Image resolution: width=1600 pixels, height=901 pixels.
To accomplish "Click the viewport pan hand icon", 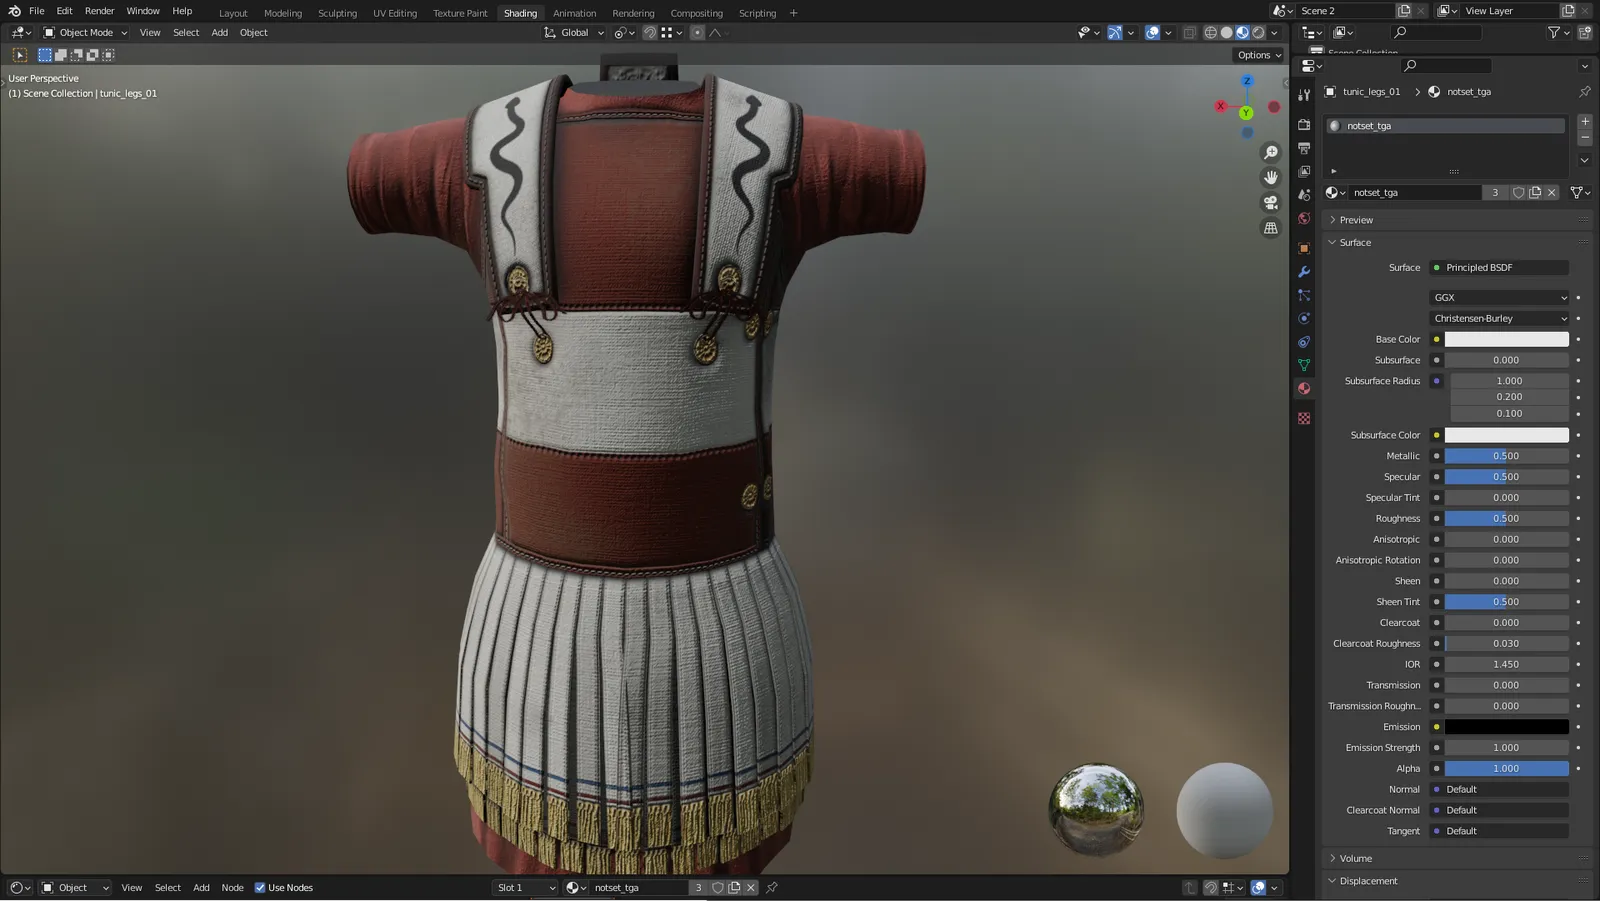I will pyautogui.click(x=1271, y=177).
